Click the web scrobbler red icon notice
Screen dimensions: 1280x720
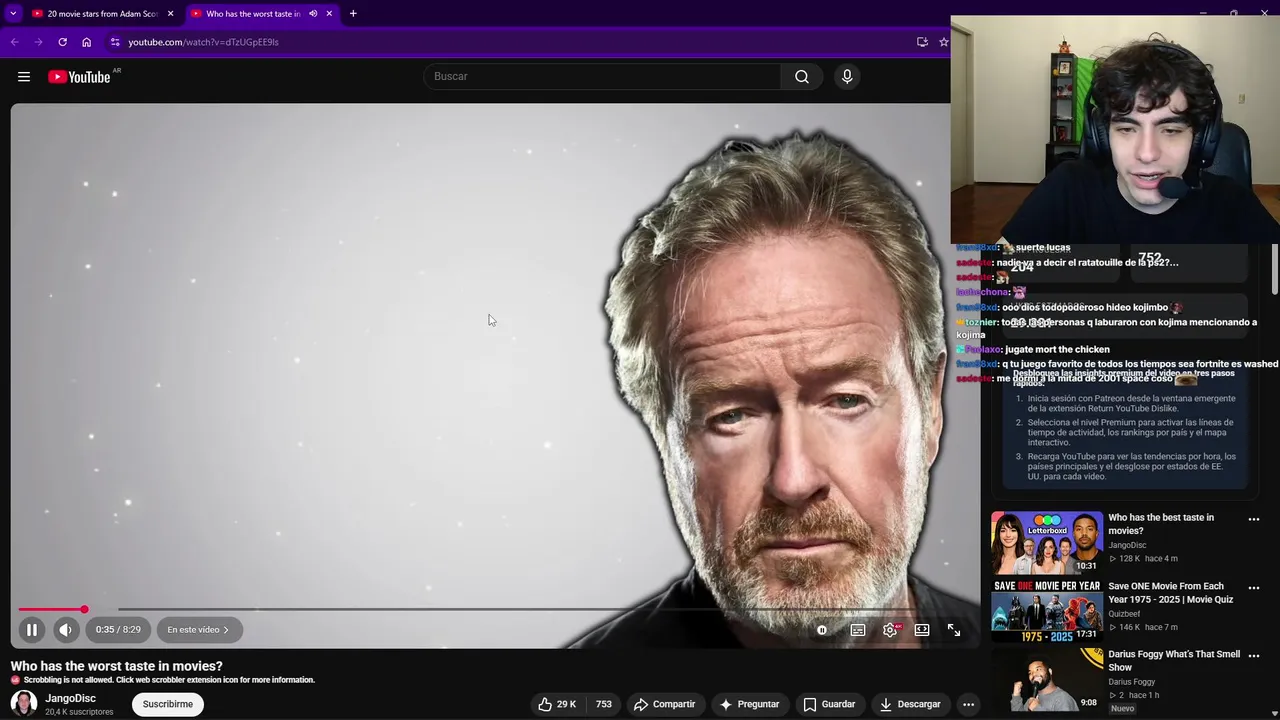(x=15, y=680)
